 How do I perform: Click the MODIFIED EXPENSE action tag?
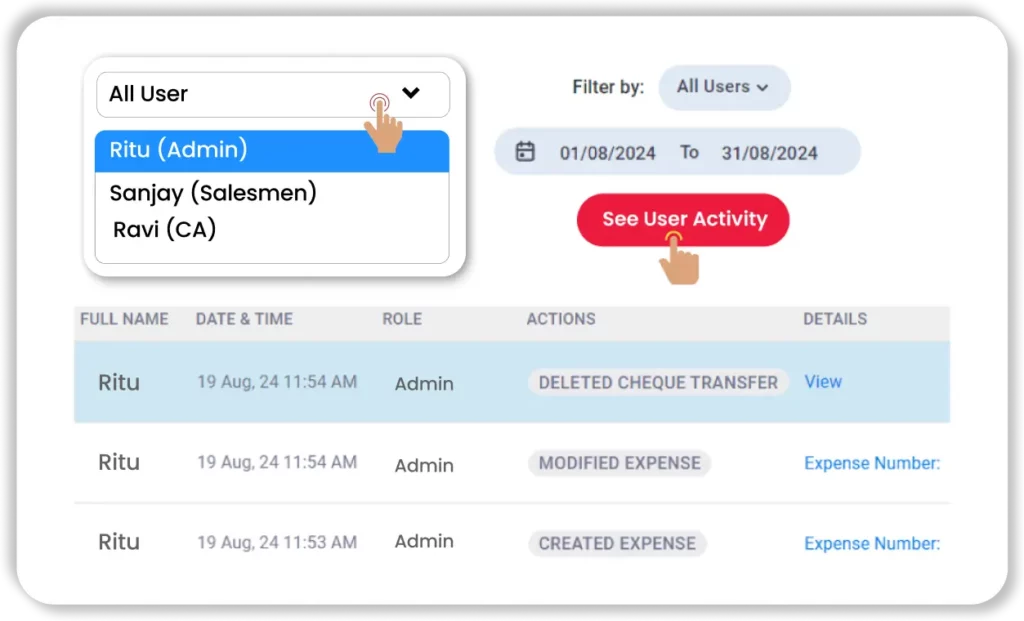(619, 463)
